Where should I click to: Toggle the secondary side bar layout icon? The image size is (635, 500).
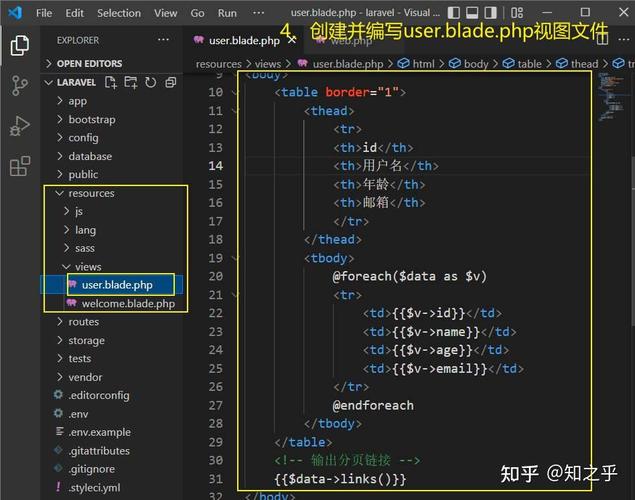(490, 13)
